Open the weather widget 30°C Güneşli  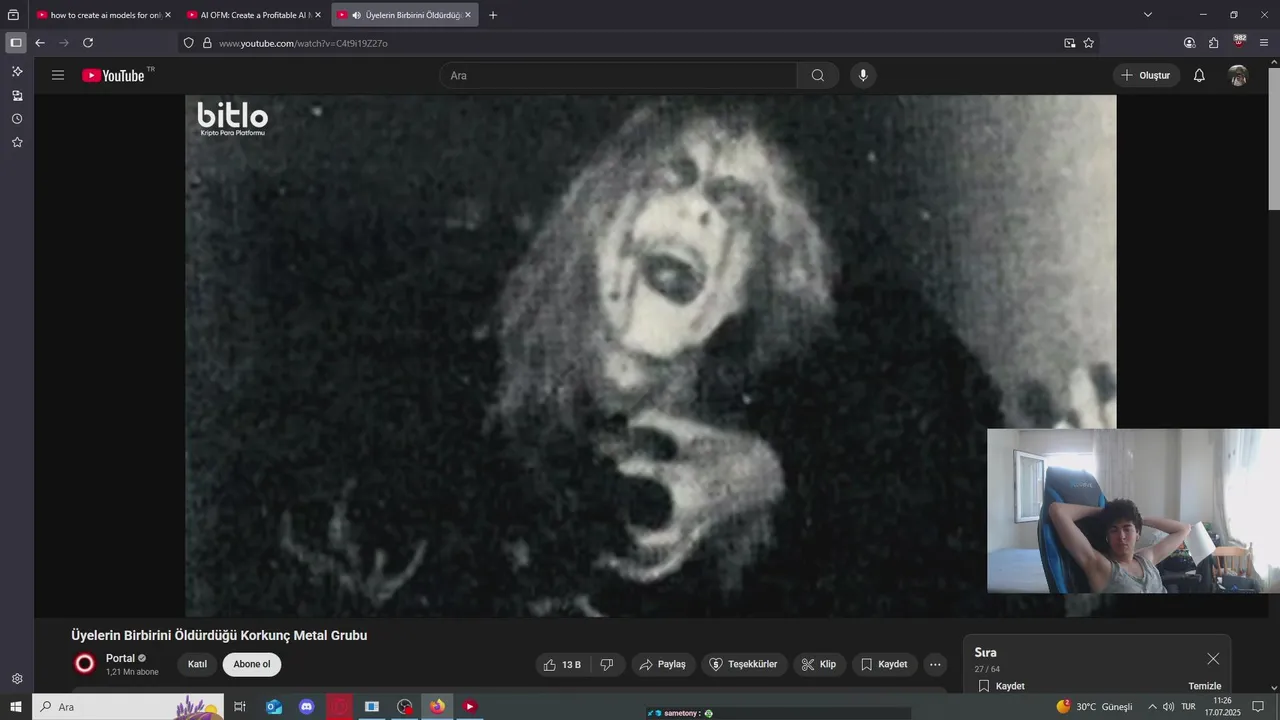click(x=1094, y=707)
